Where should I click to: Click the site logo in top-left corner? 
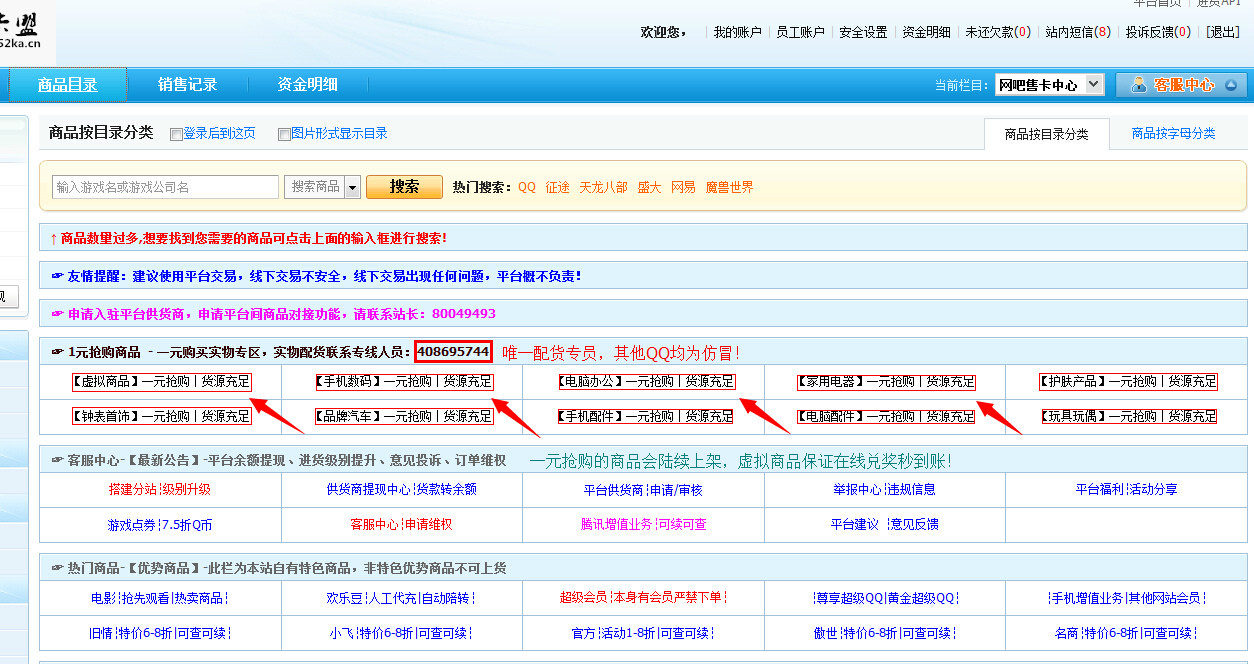point(27,30)
